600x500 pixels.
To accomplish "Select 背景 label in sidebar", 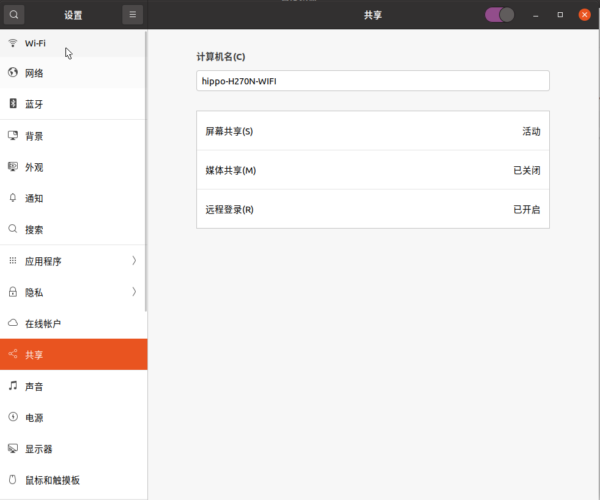I will click(x=34, y=136).
